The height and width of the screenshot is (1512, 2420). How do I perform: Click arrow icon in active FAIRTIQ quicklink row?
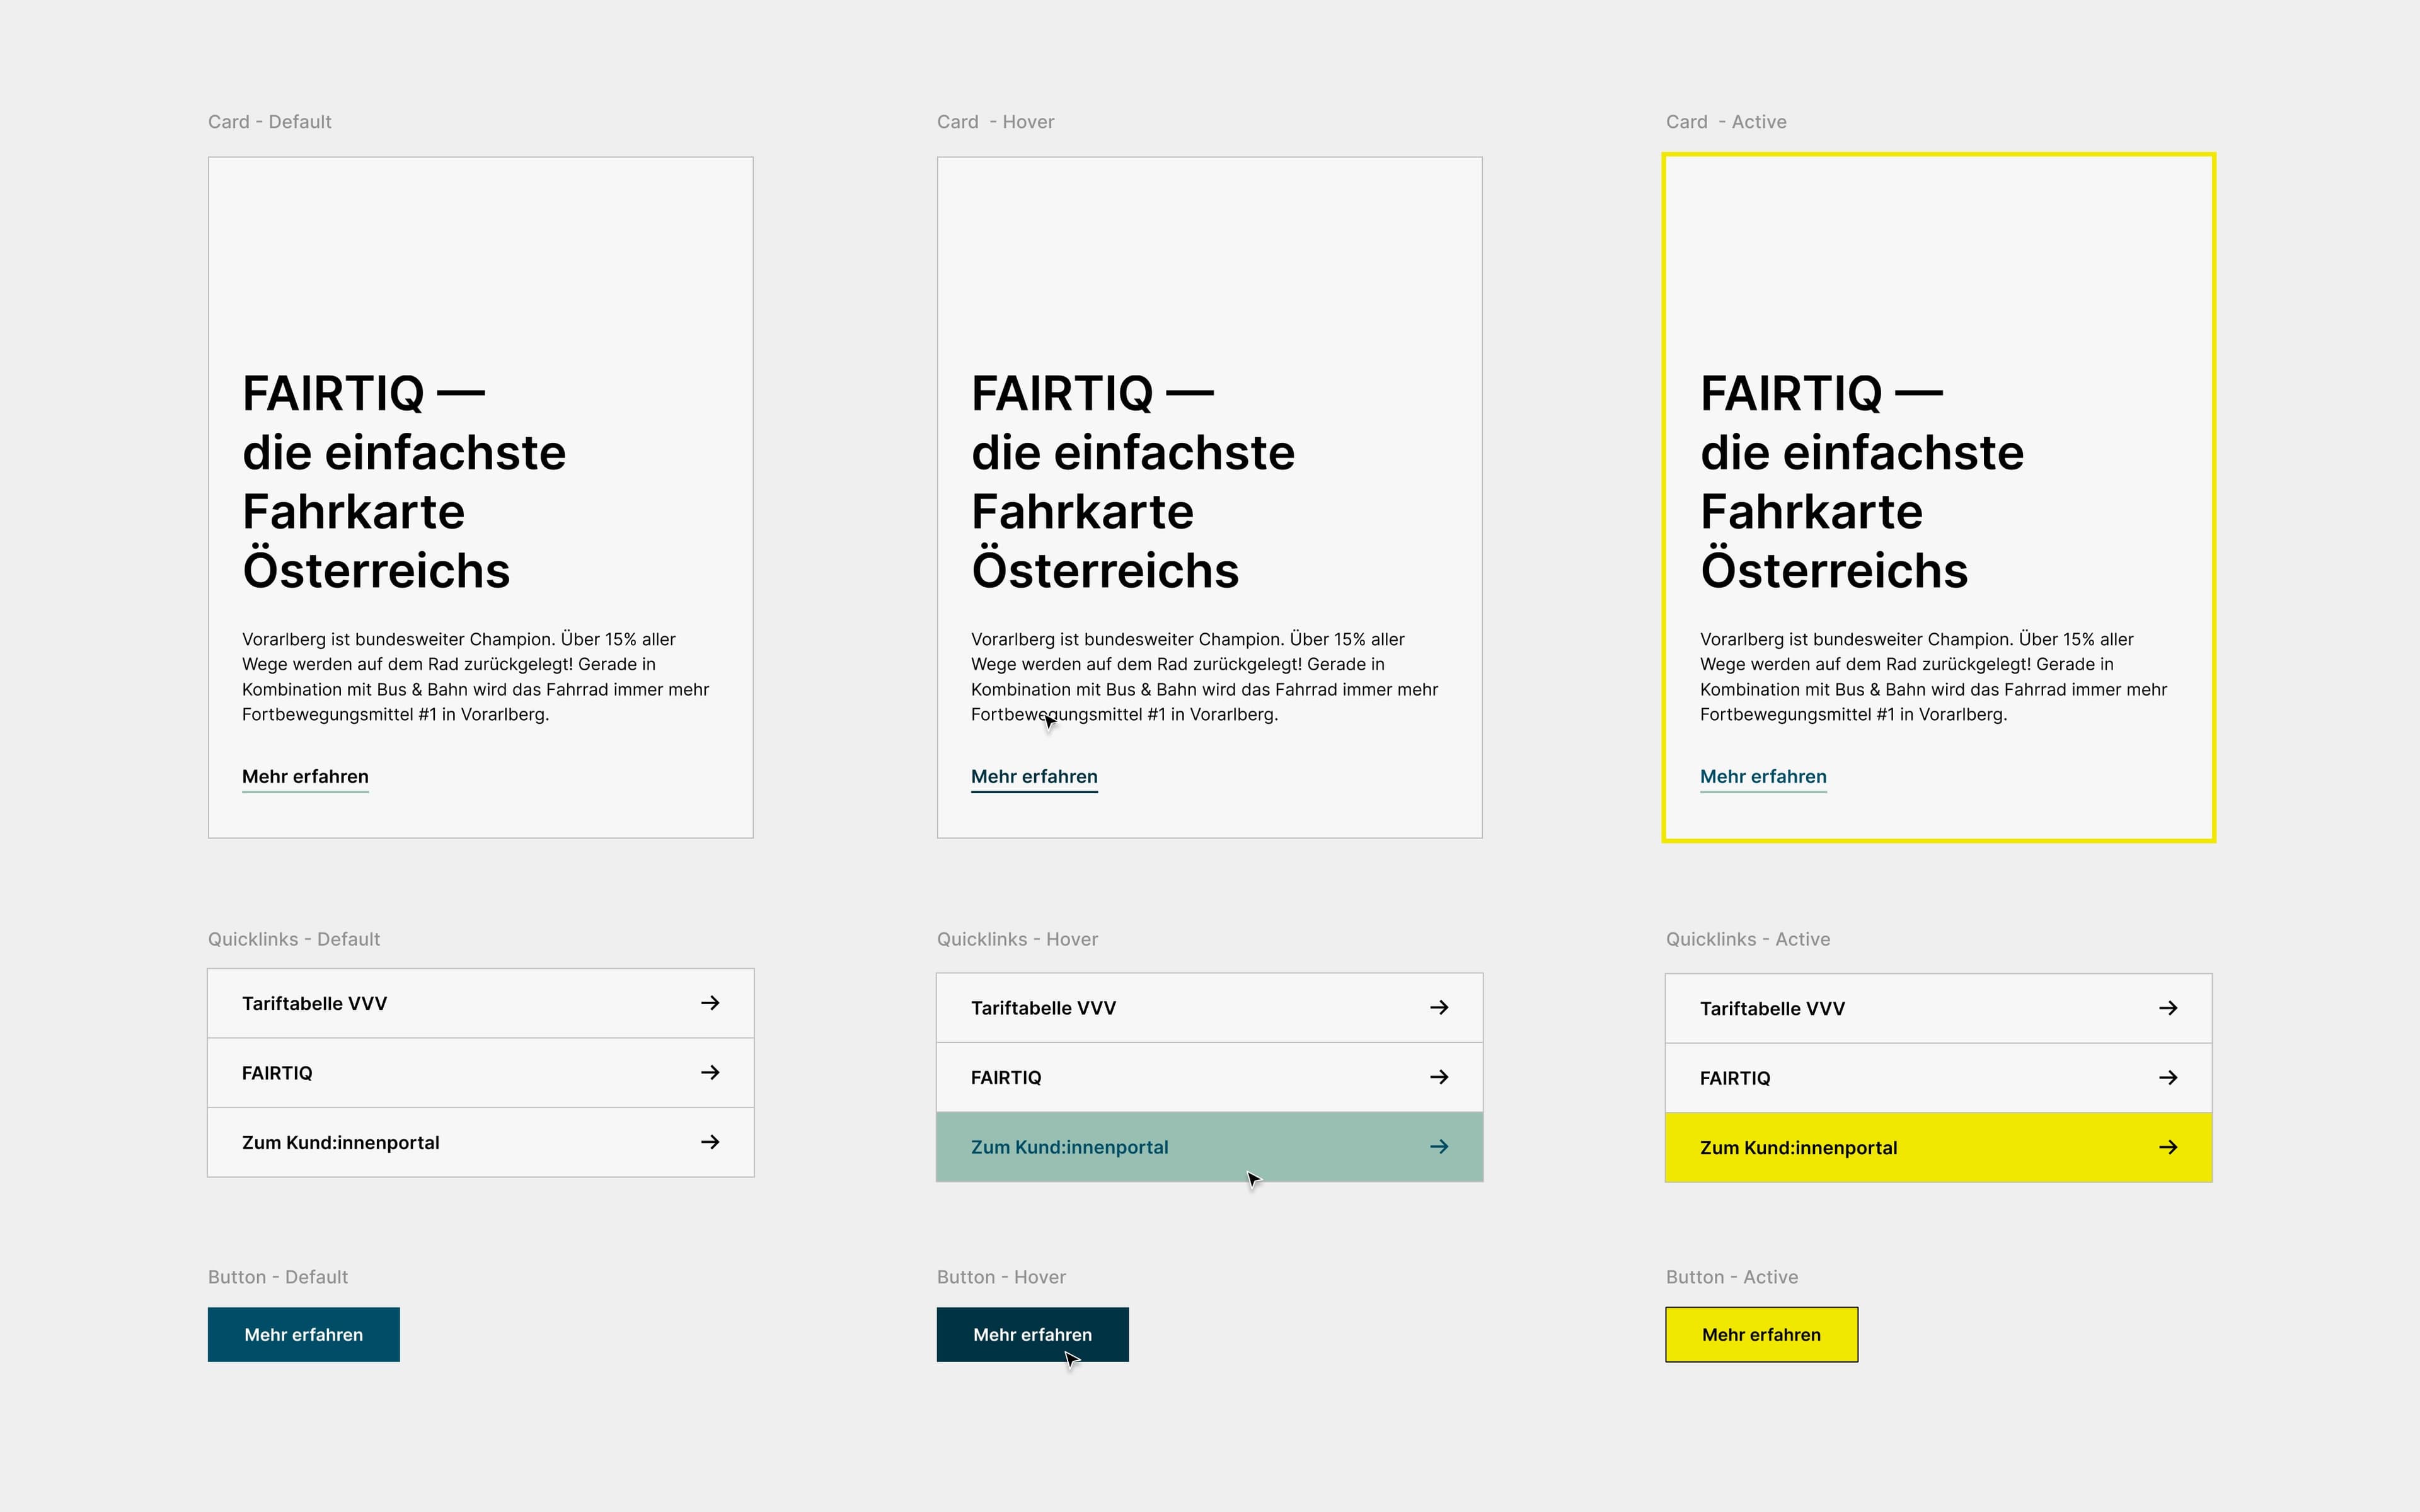point(2168,1078)
